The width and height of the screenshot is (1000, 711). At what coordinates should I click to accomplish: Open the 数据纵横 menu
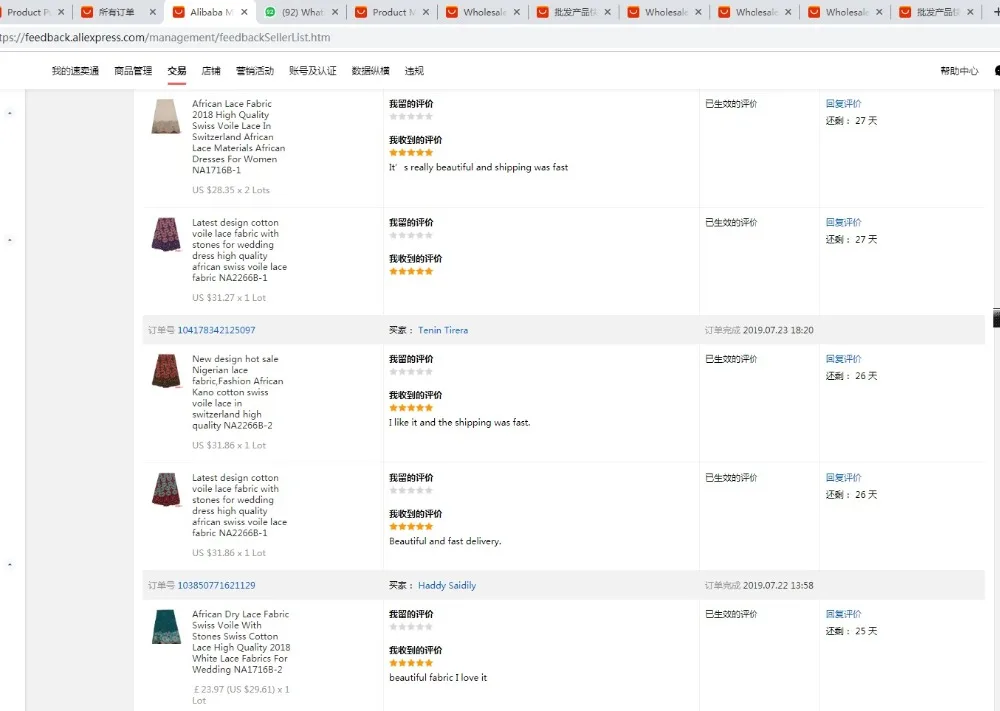click(x=371, y=71)
